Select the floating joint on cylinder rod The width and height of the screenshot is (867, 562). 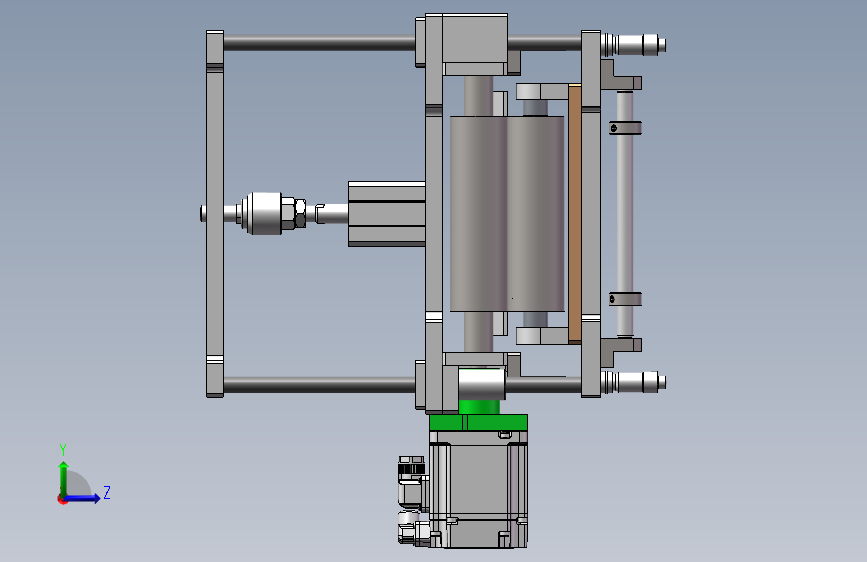(x=267, y=214)
